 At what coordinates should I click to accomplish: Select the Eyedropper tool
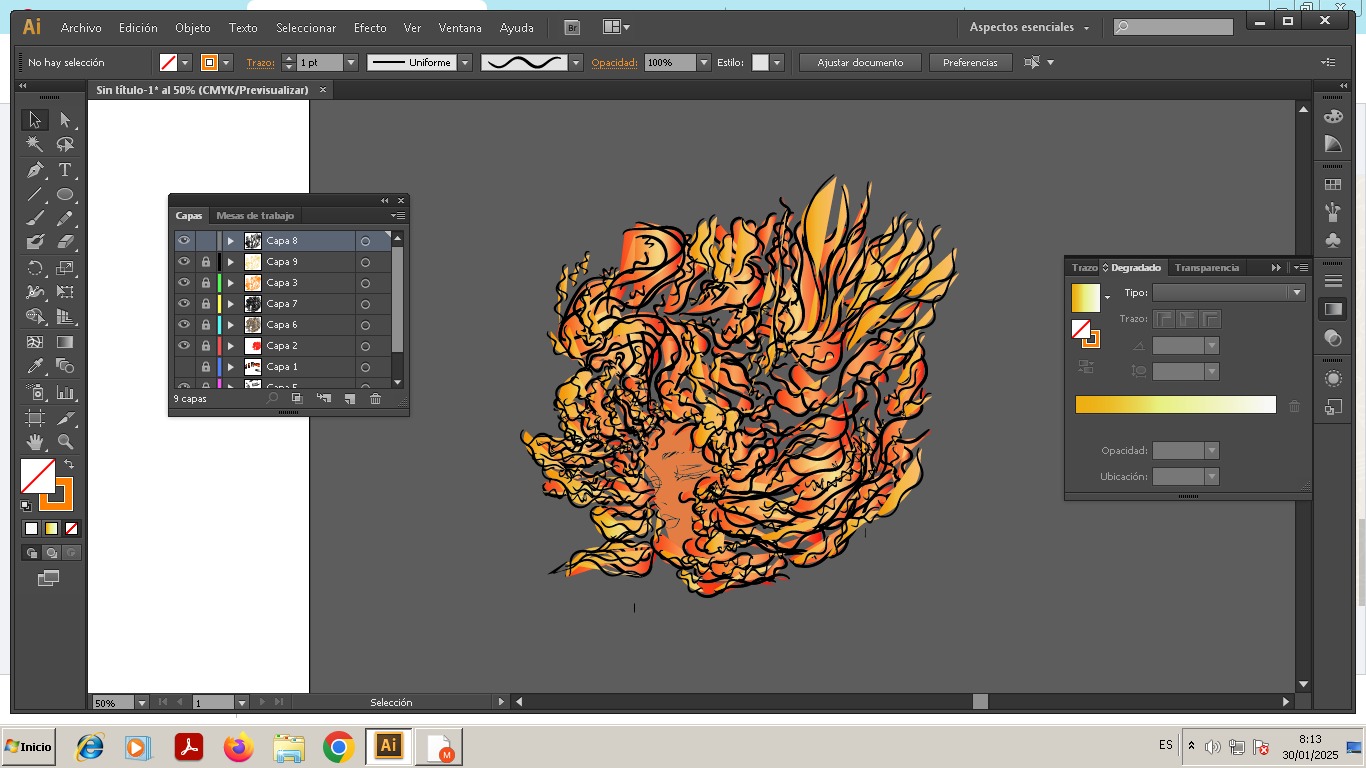pos(35,367)
